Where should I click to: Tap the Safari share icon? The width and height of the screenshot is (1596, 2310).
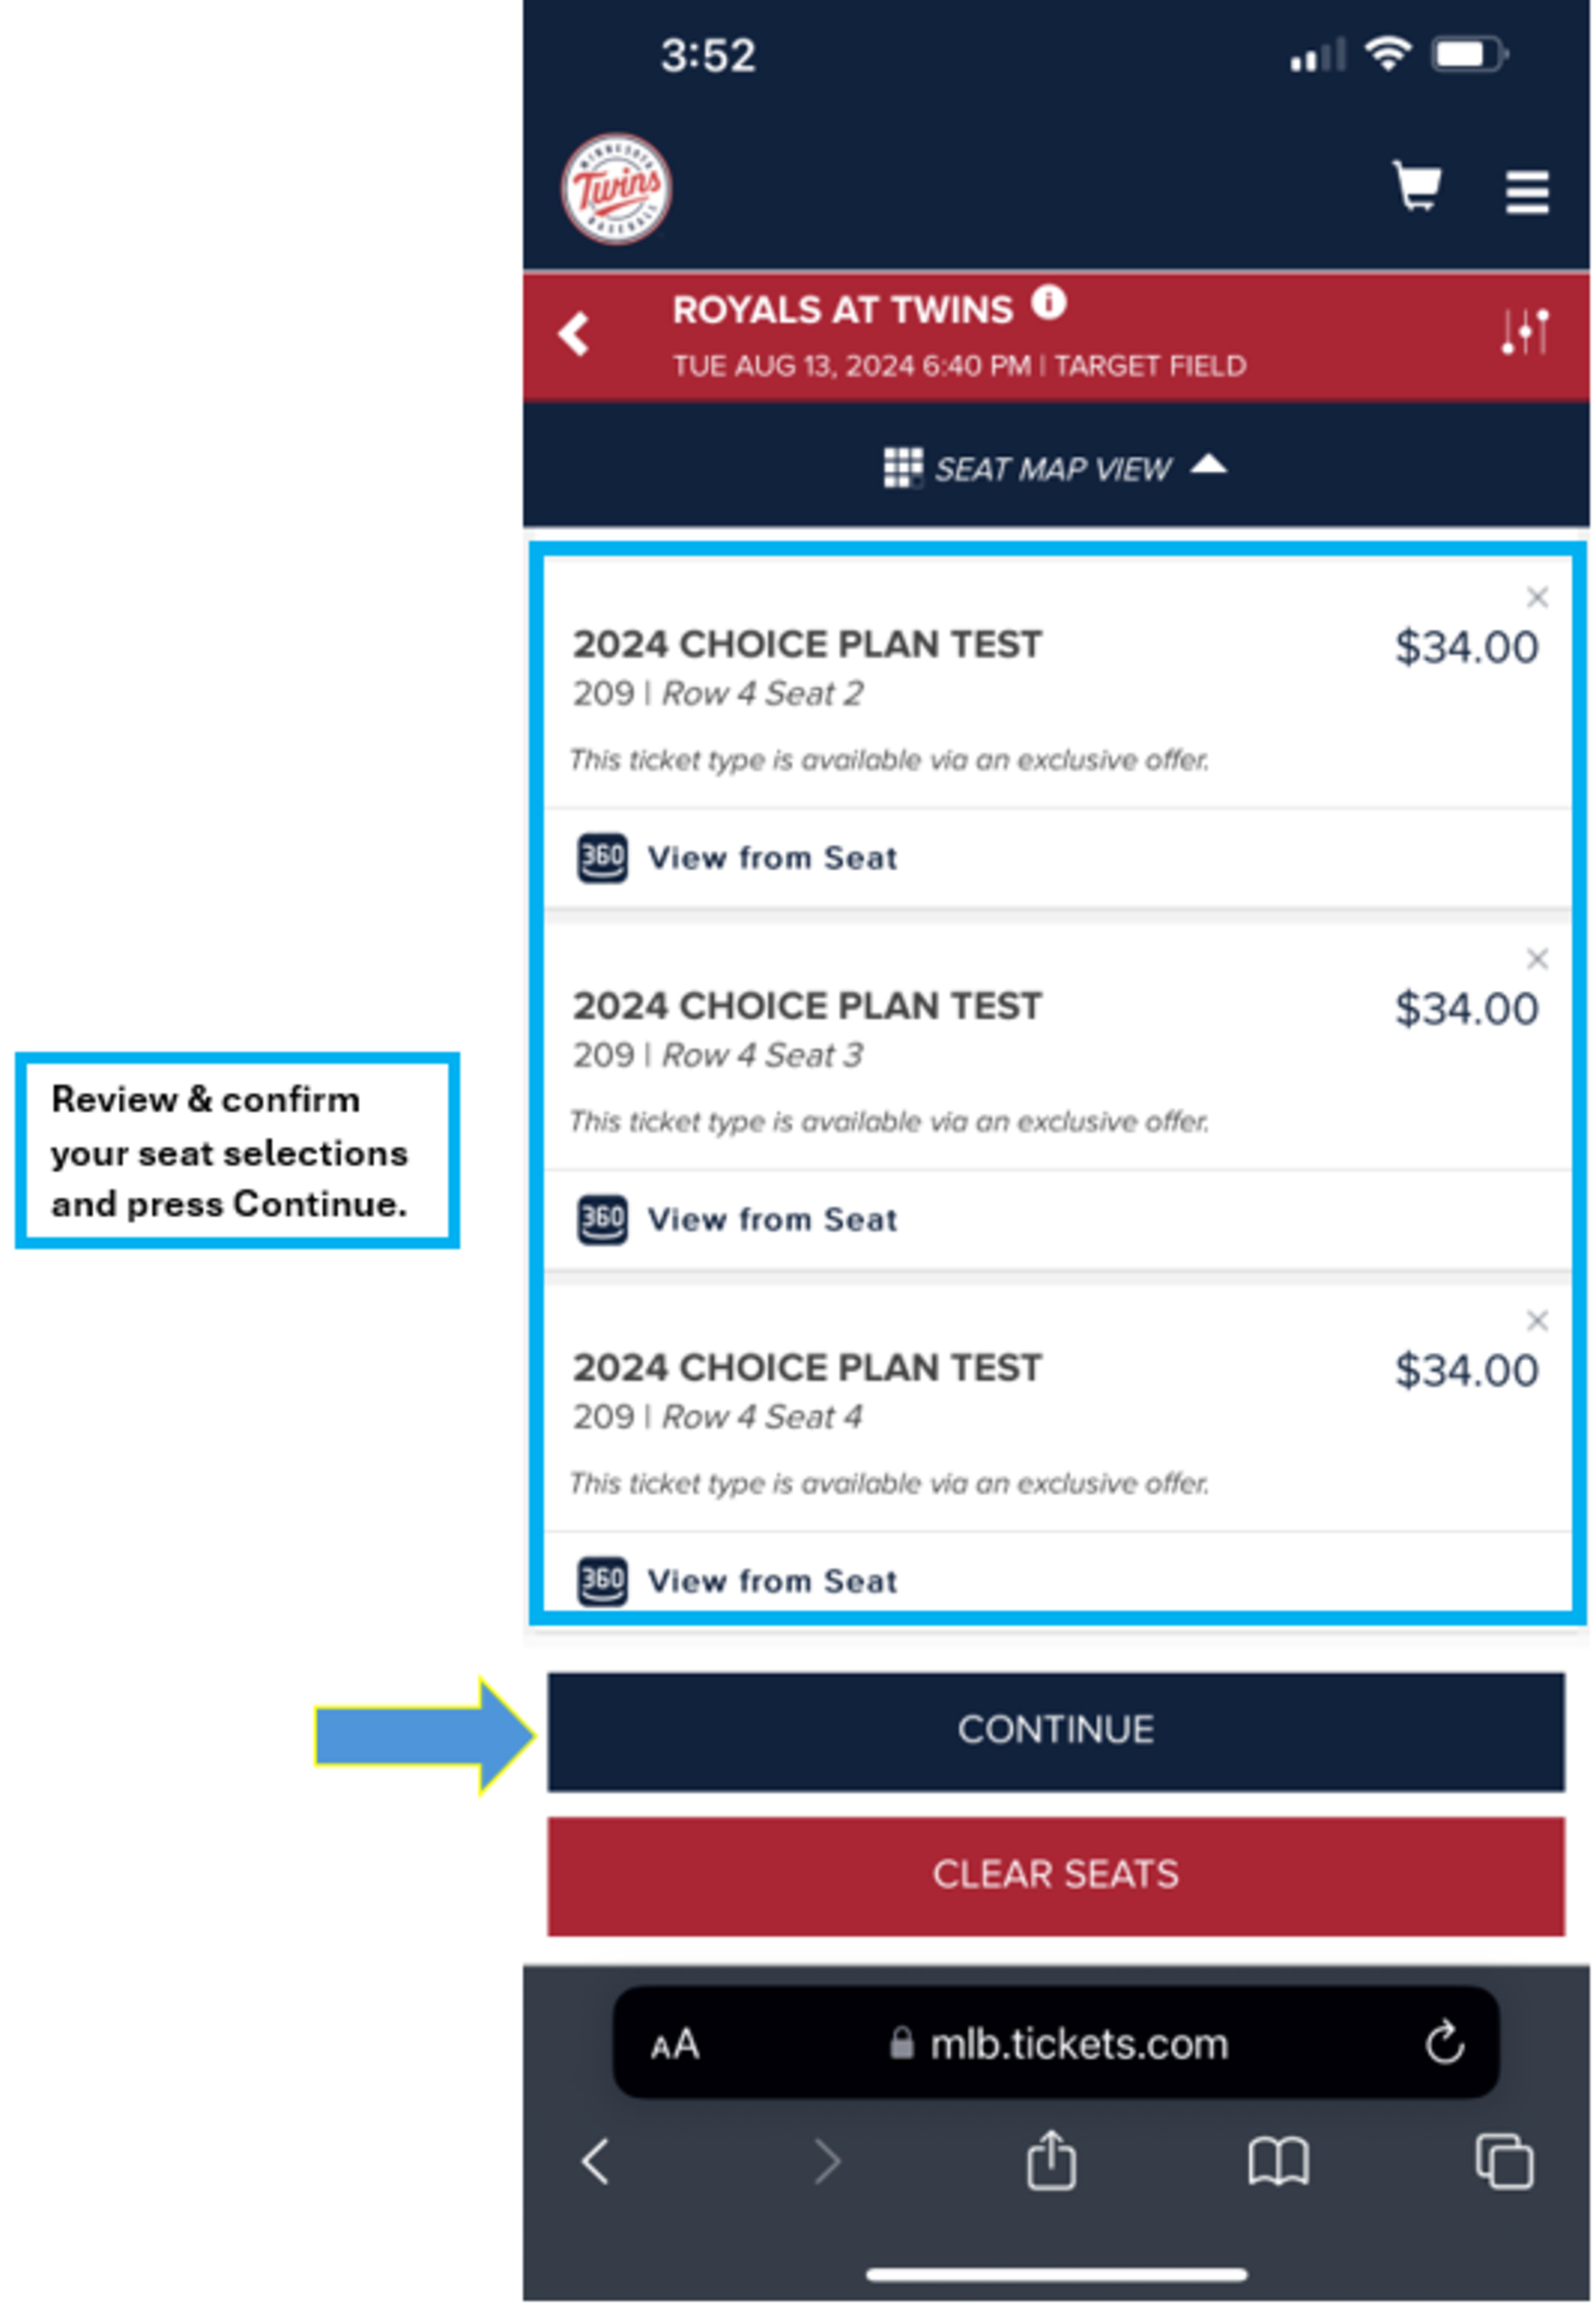pyautogui.click(x=1051, y=2160)
